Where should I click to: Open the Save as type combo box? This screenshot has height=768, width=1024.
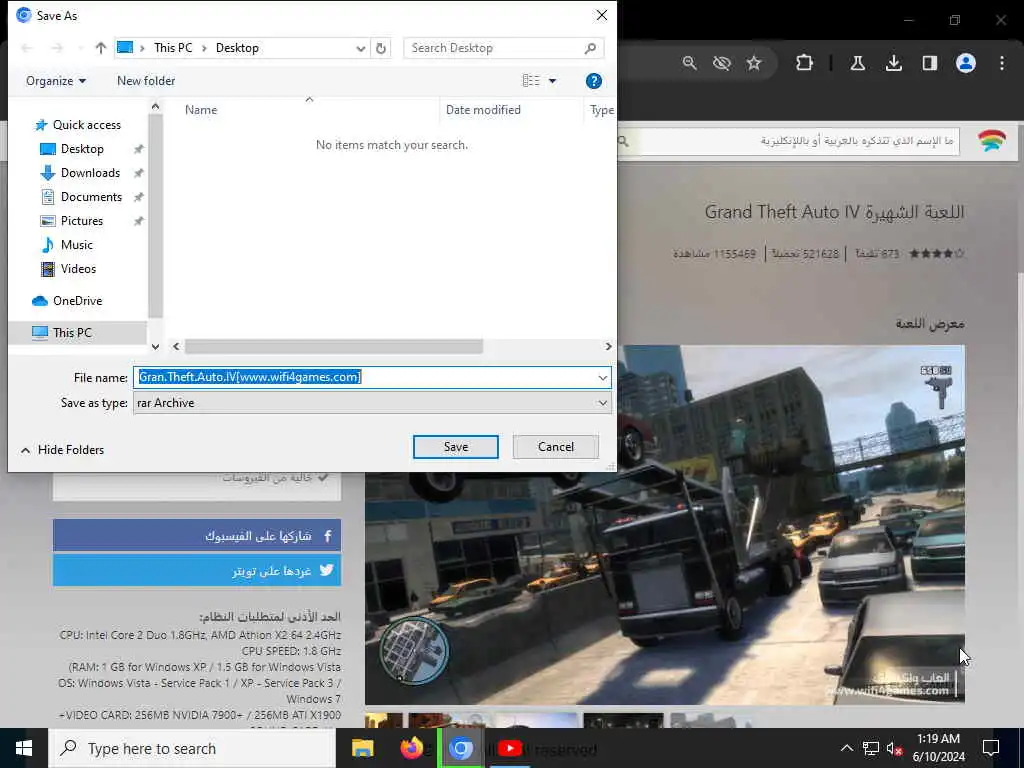(x=372, y=403)
